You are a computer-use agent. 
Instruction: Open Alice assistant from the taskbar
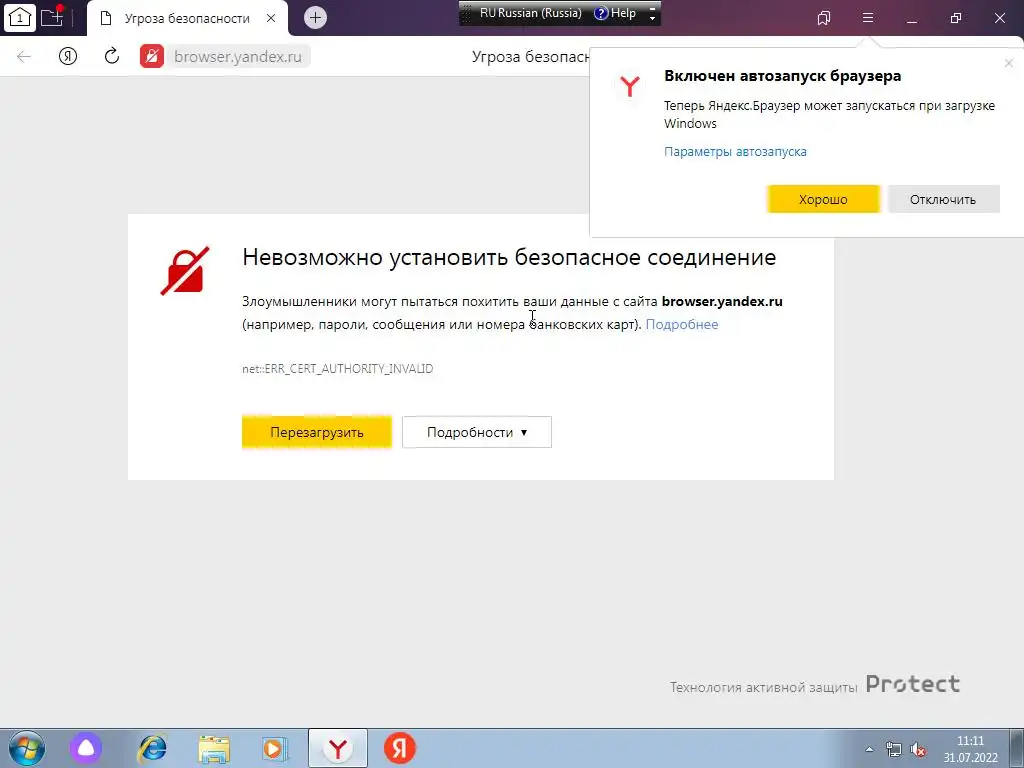(x=86, y=748)
